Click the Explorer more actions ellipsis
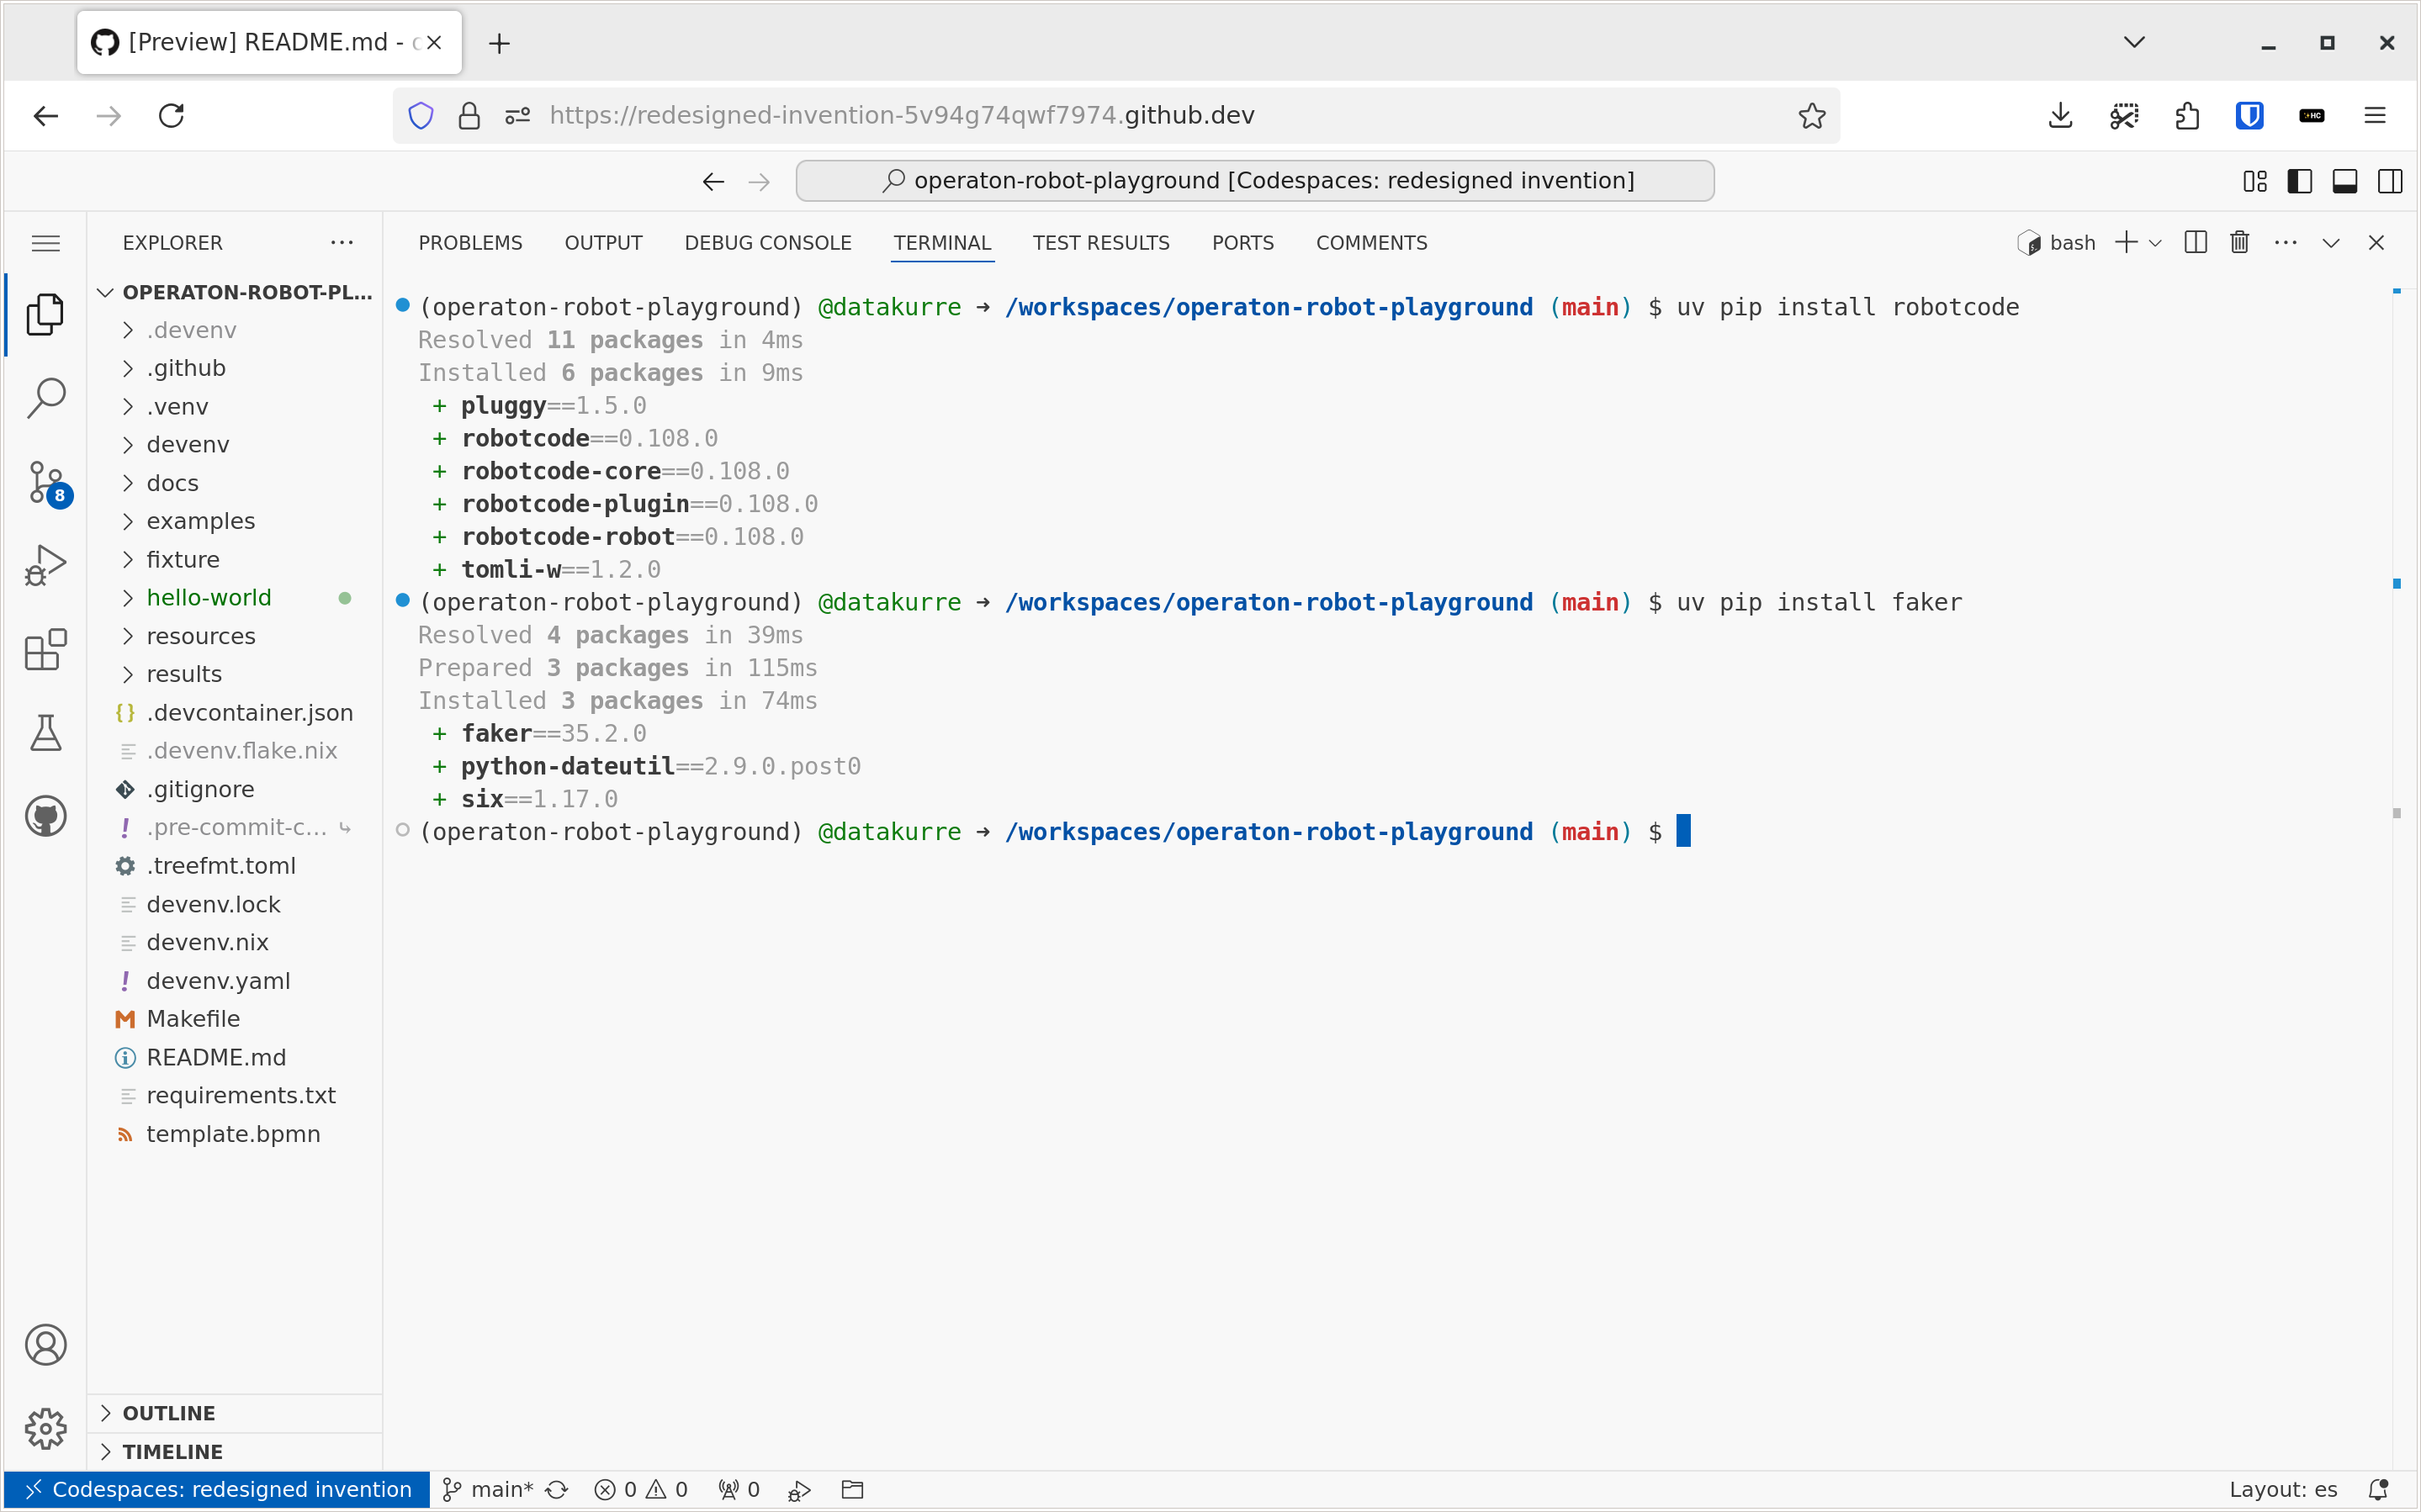 [342, 243]
